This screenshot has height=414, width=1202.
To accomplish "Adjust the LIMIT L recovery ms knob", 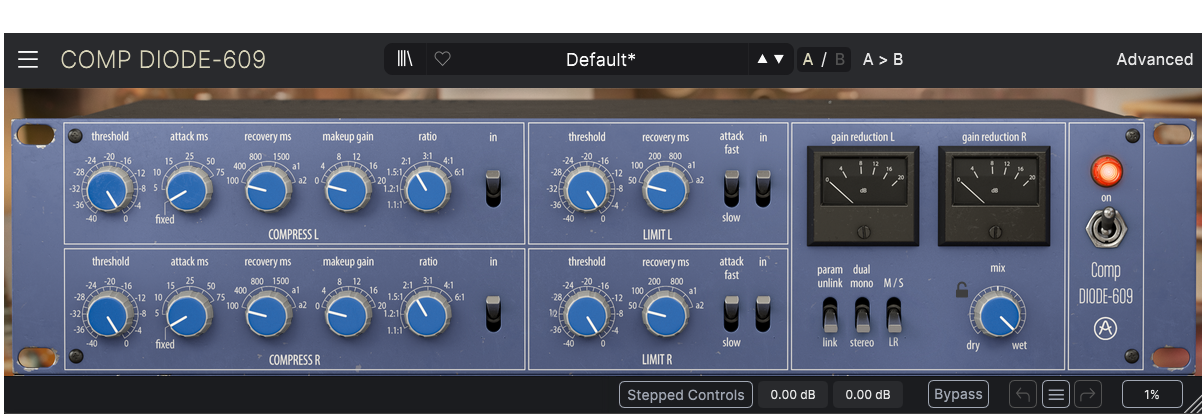I will point(666,188).
